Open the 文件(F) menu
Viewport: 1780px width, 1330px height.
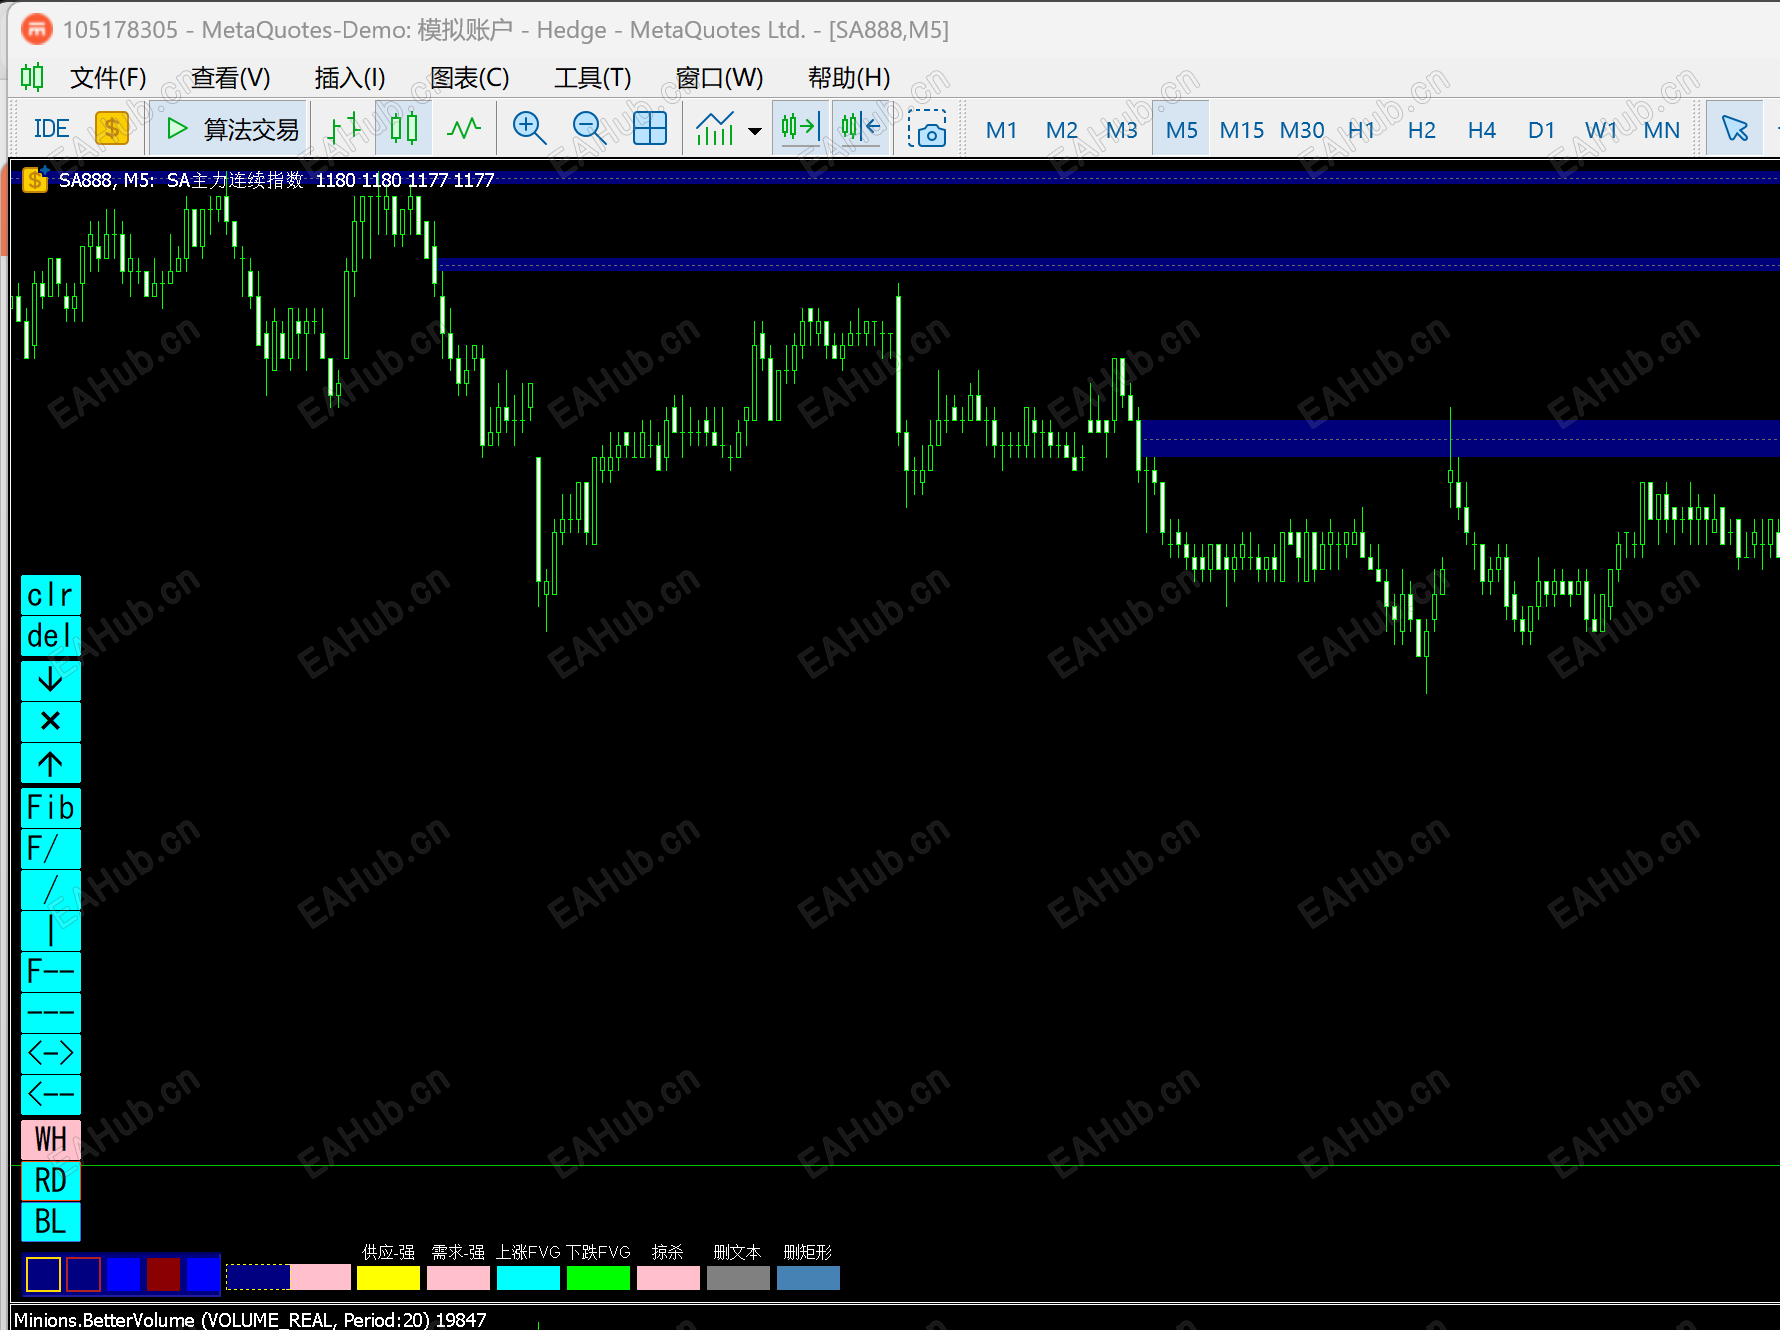(108, 78)
